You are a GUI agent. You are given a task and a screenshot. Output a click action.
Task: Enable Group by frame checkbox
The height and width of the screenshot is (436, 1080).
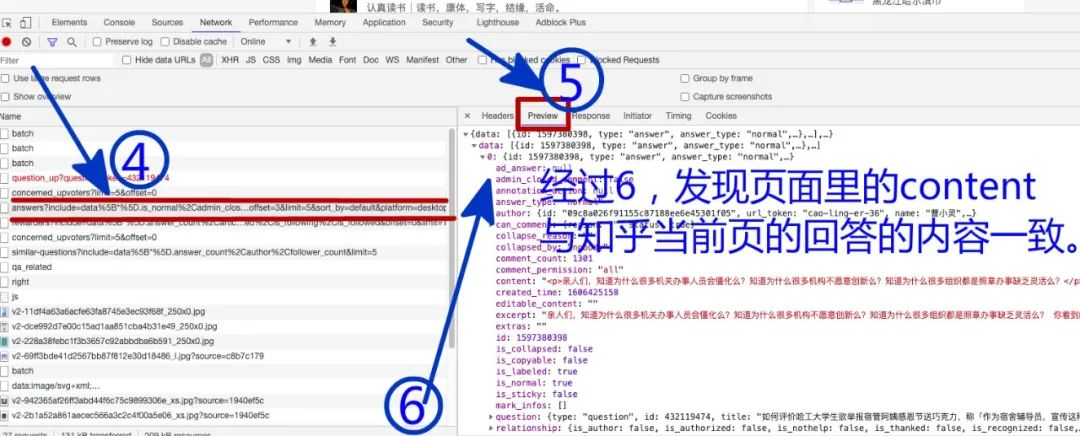click(x=685, y=79)
